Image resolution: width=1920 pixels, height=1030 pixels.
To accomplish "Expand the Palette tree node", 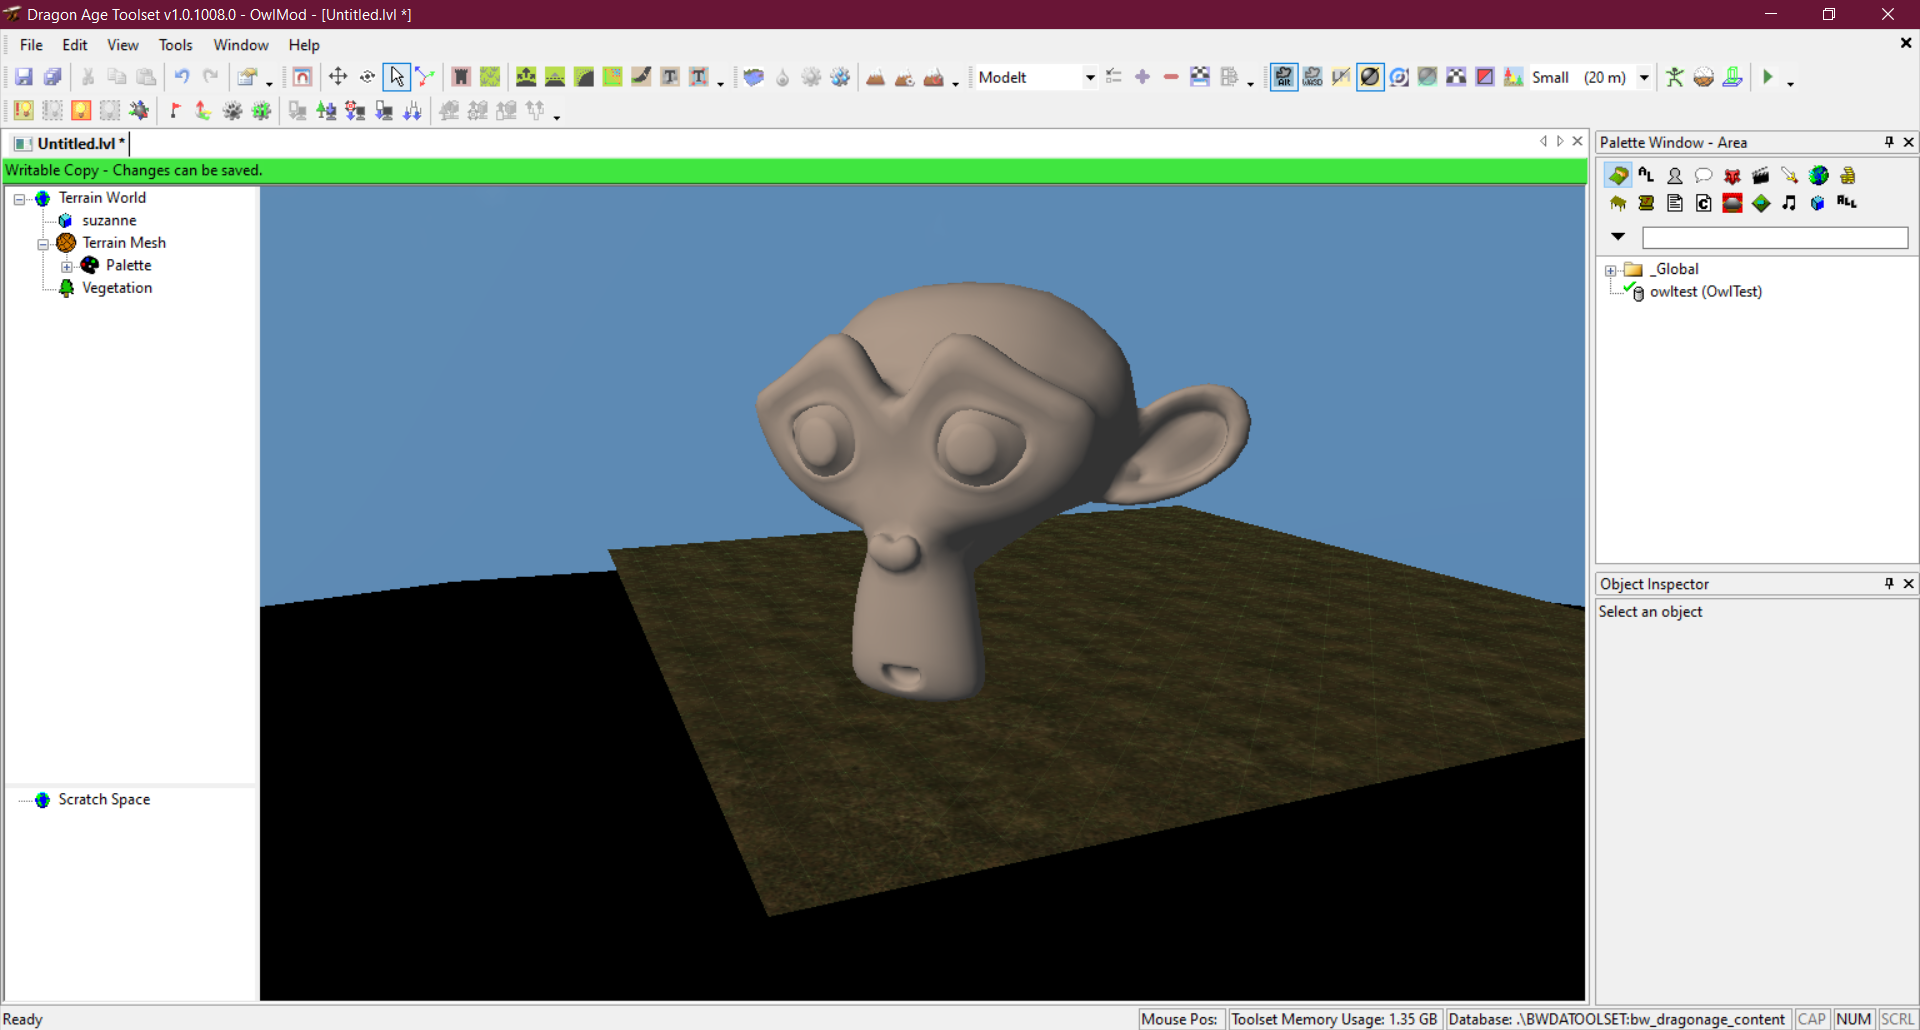I will (x=67, y=267).
